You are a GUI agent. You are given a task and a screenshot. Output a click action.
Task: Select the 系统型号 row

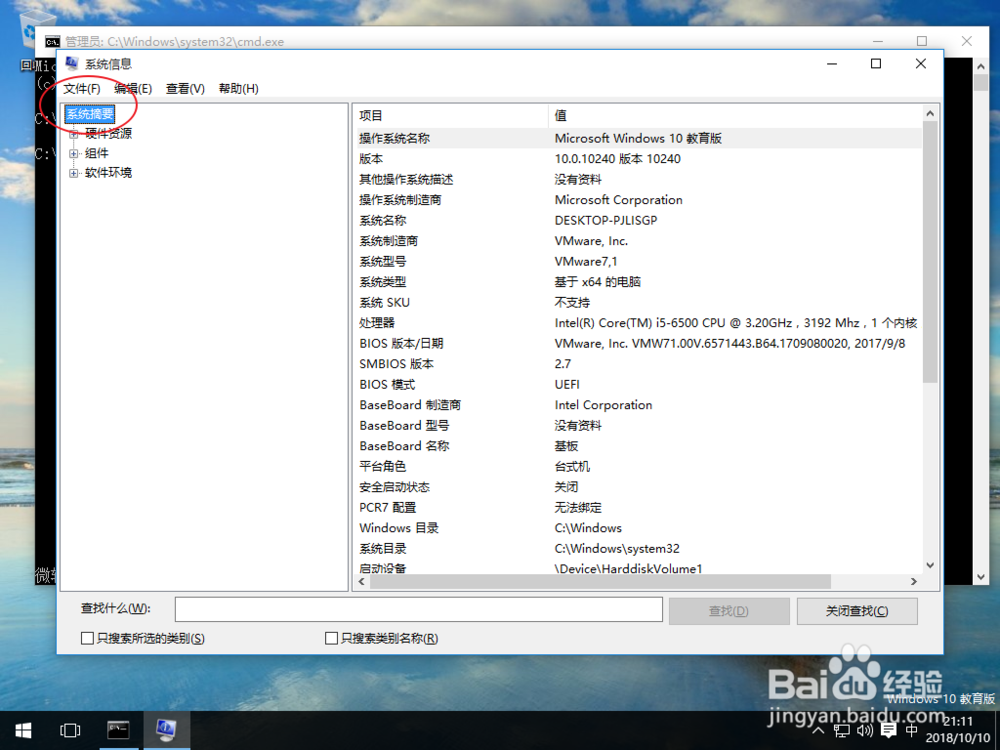tap(638, 261)
